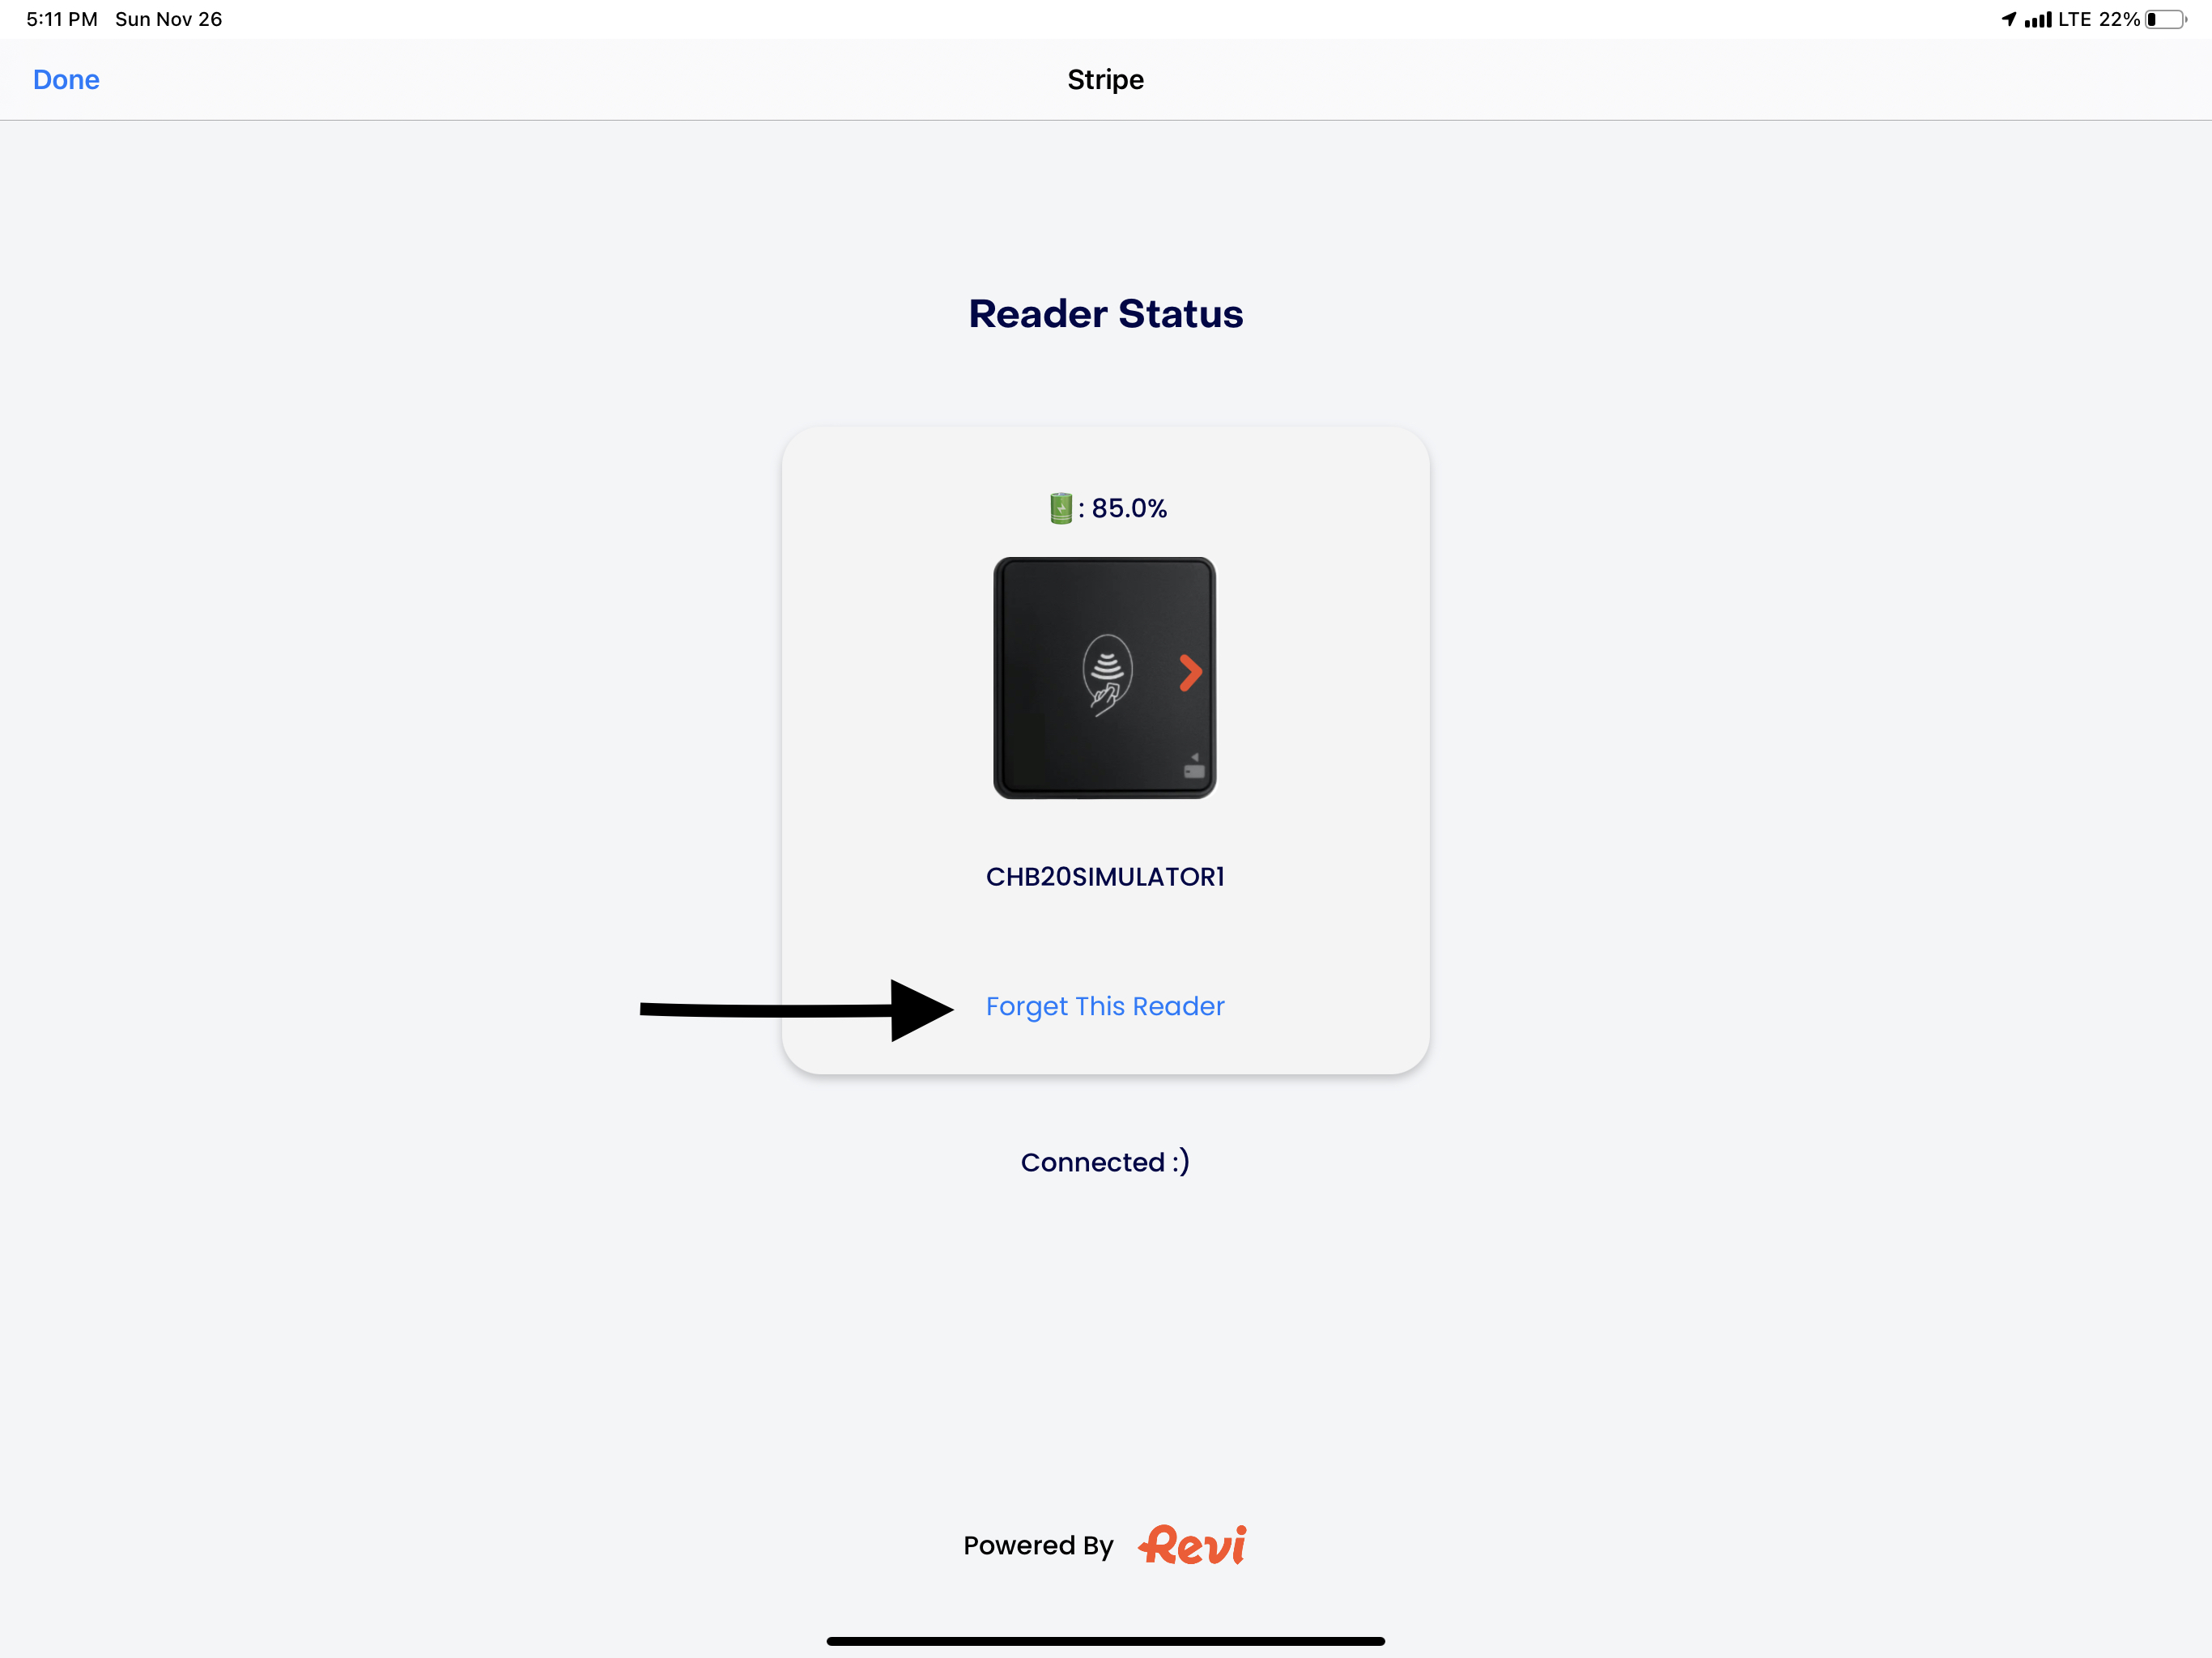Click the Revi logo next to Powered By
The height and width of the screenshot is (1658, 2212).
coord(1192,1545)
